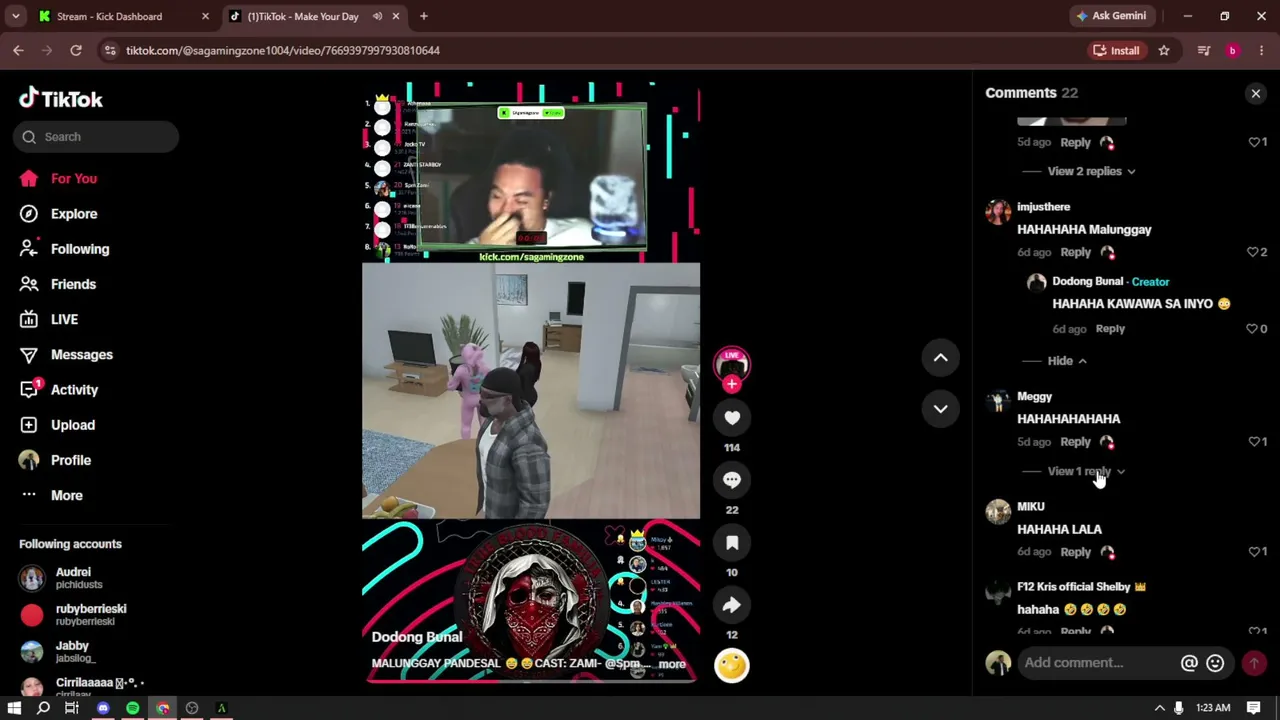Open the Friends page
The height and width of the screenshot is (720, 1280).
point(73,284)
